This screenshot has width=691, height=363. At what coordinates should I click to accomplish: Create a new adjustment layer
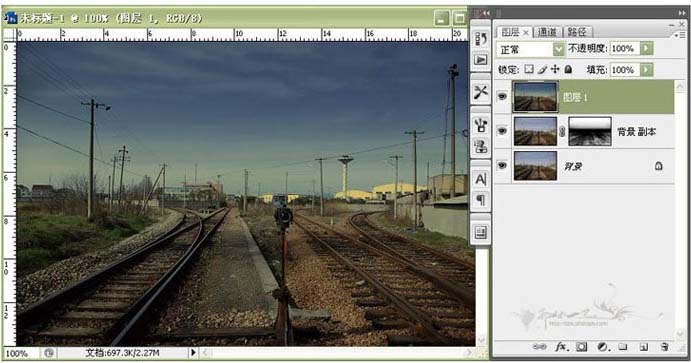603,347
